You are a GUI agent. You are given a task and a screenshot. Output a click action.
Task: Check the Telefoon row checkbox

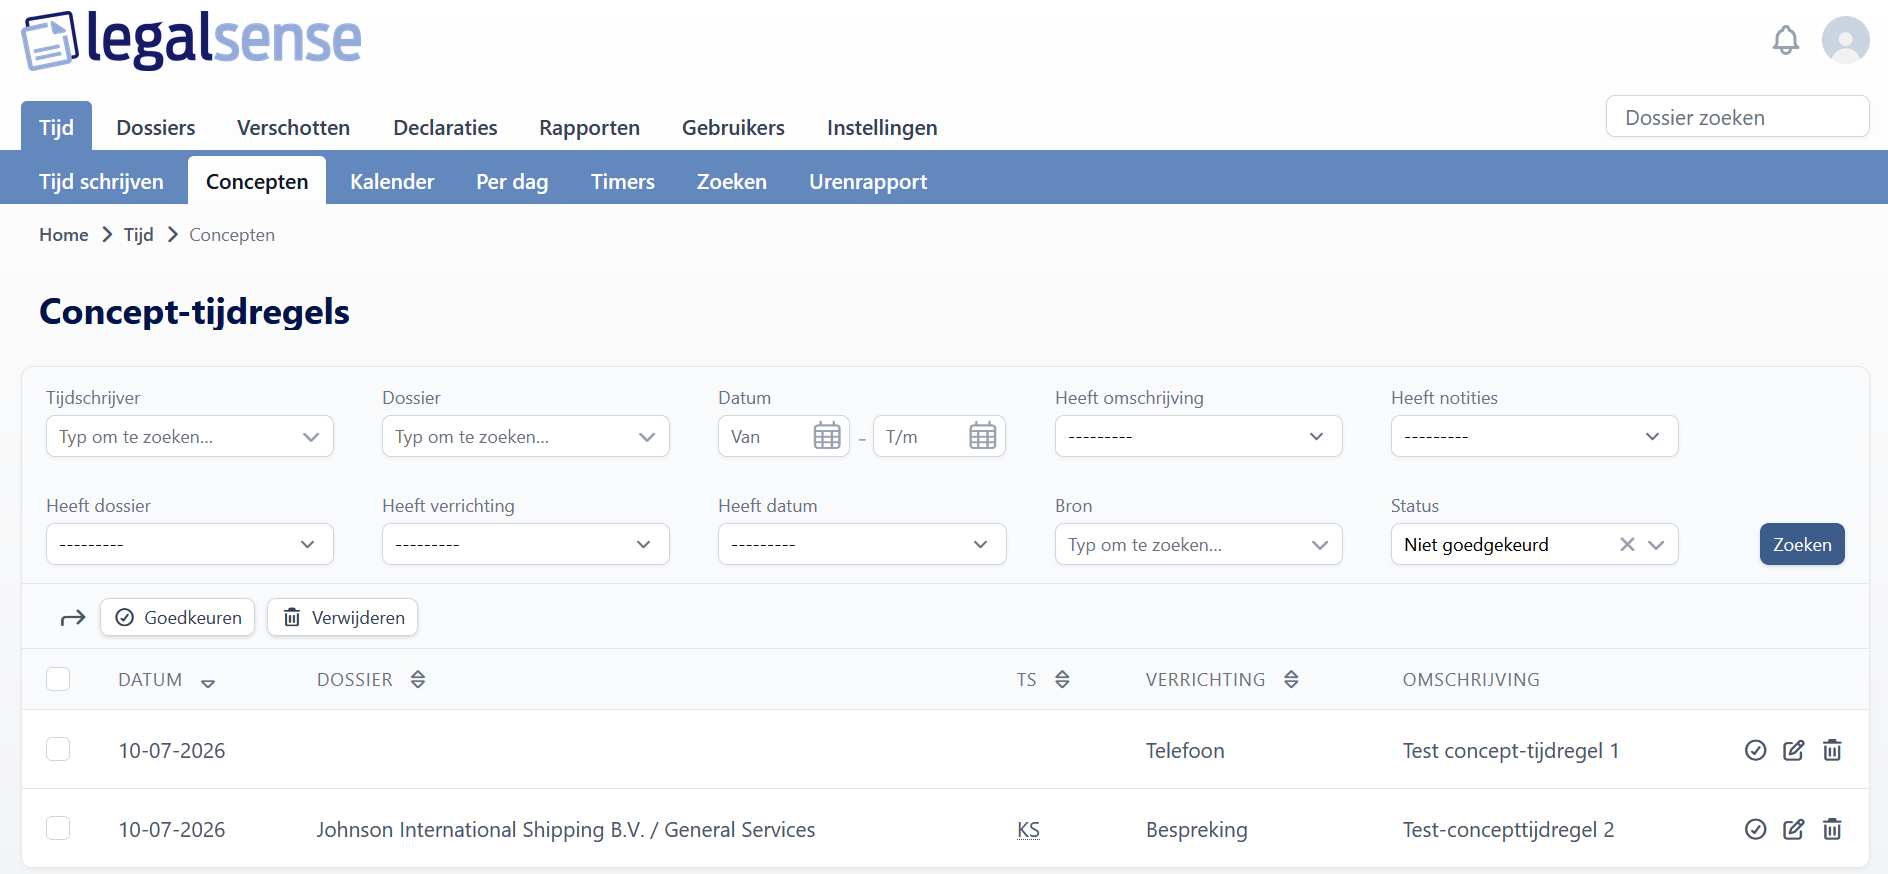click(58, 749)
